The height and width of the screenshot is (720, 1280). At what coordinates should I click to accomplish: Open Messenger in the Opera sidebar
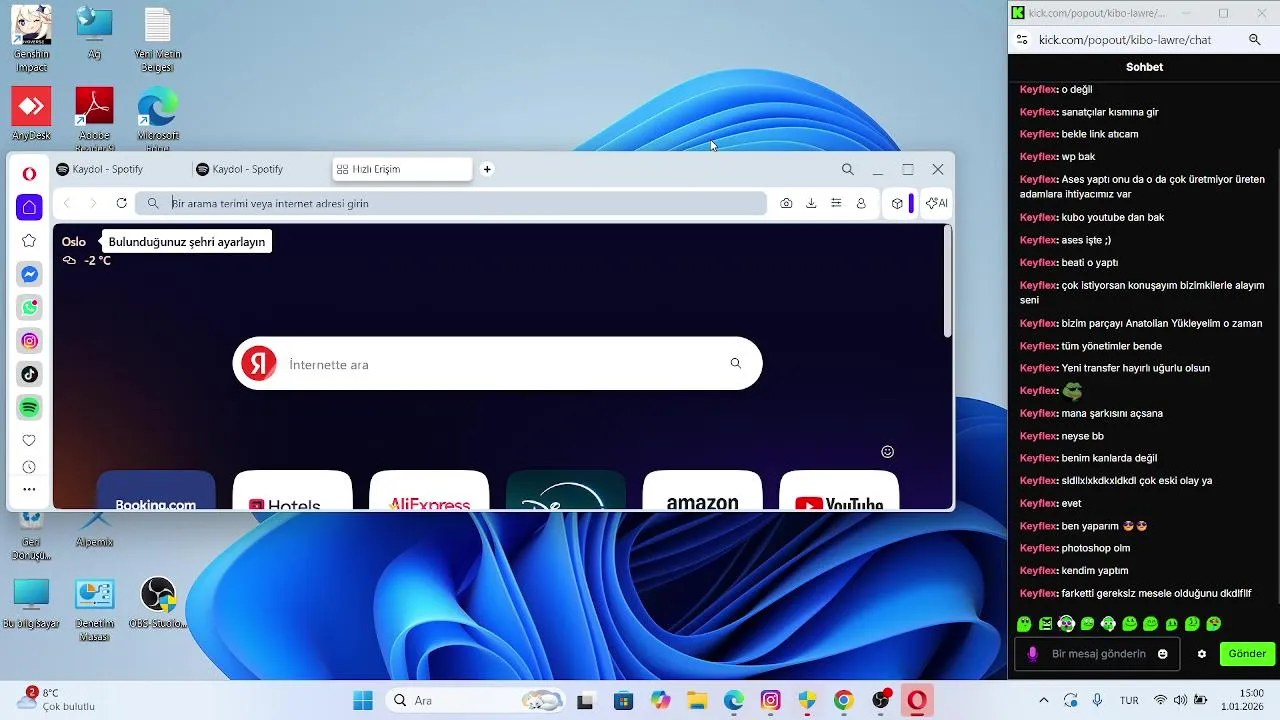pos(30,274)
